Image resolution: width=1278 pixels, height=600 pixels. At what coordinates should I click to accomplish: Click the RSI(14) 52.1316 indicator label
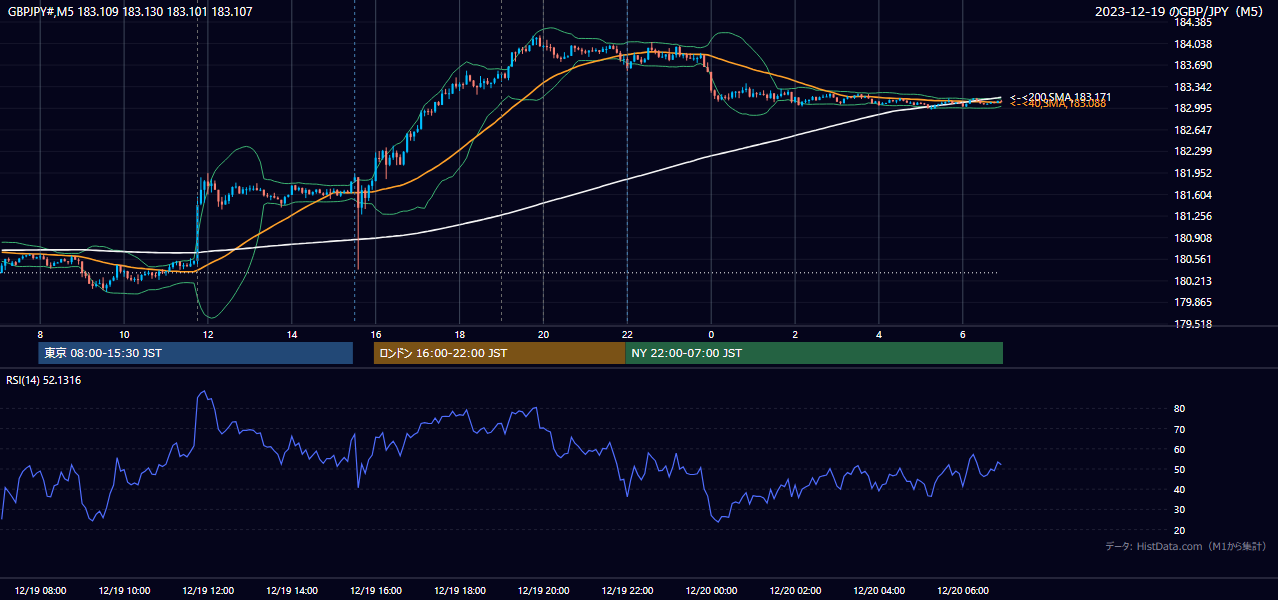click(44, 380)
